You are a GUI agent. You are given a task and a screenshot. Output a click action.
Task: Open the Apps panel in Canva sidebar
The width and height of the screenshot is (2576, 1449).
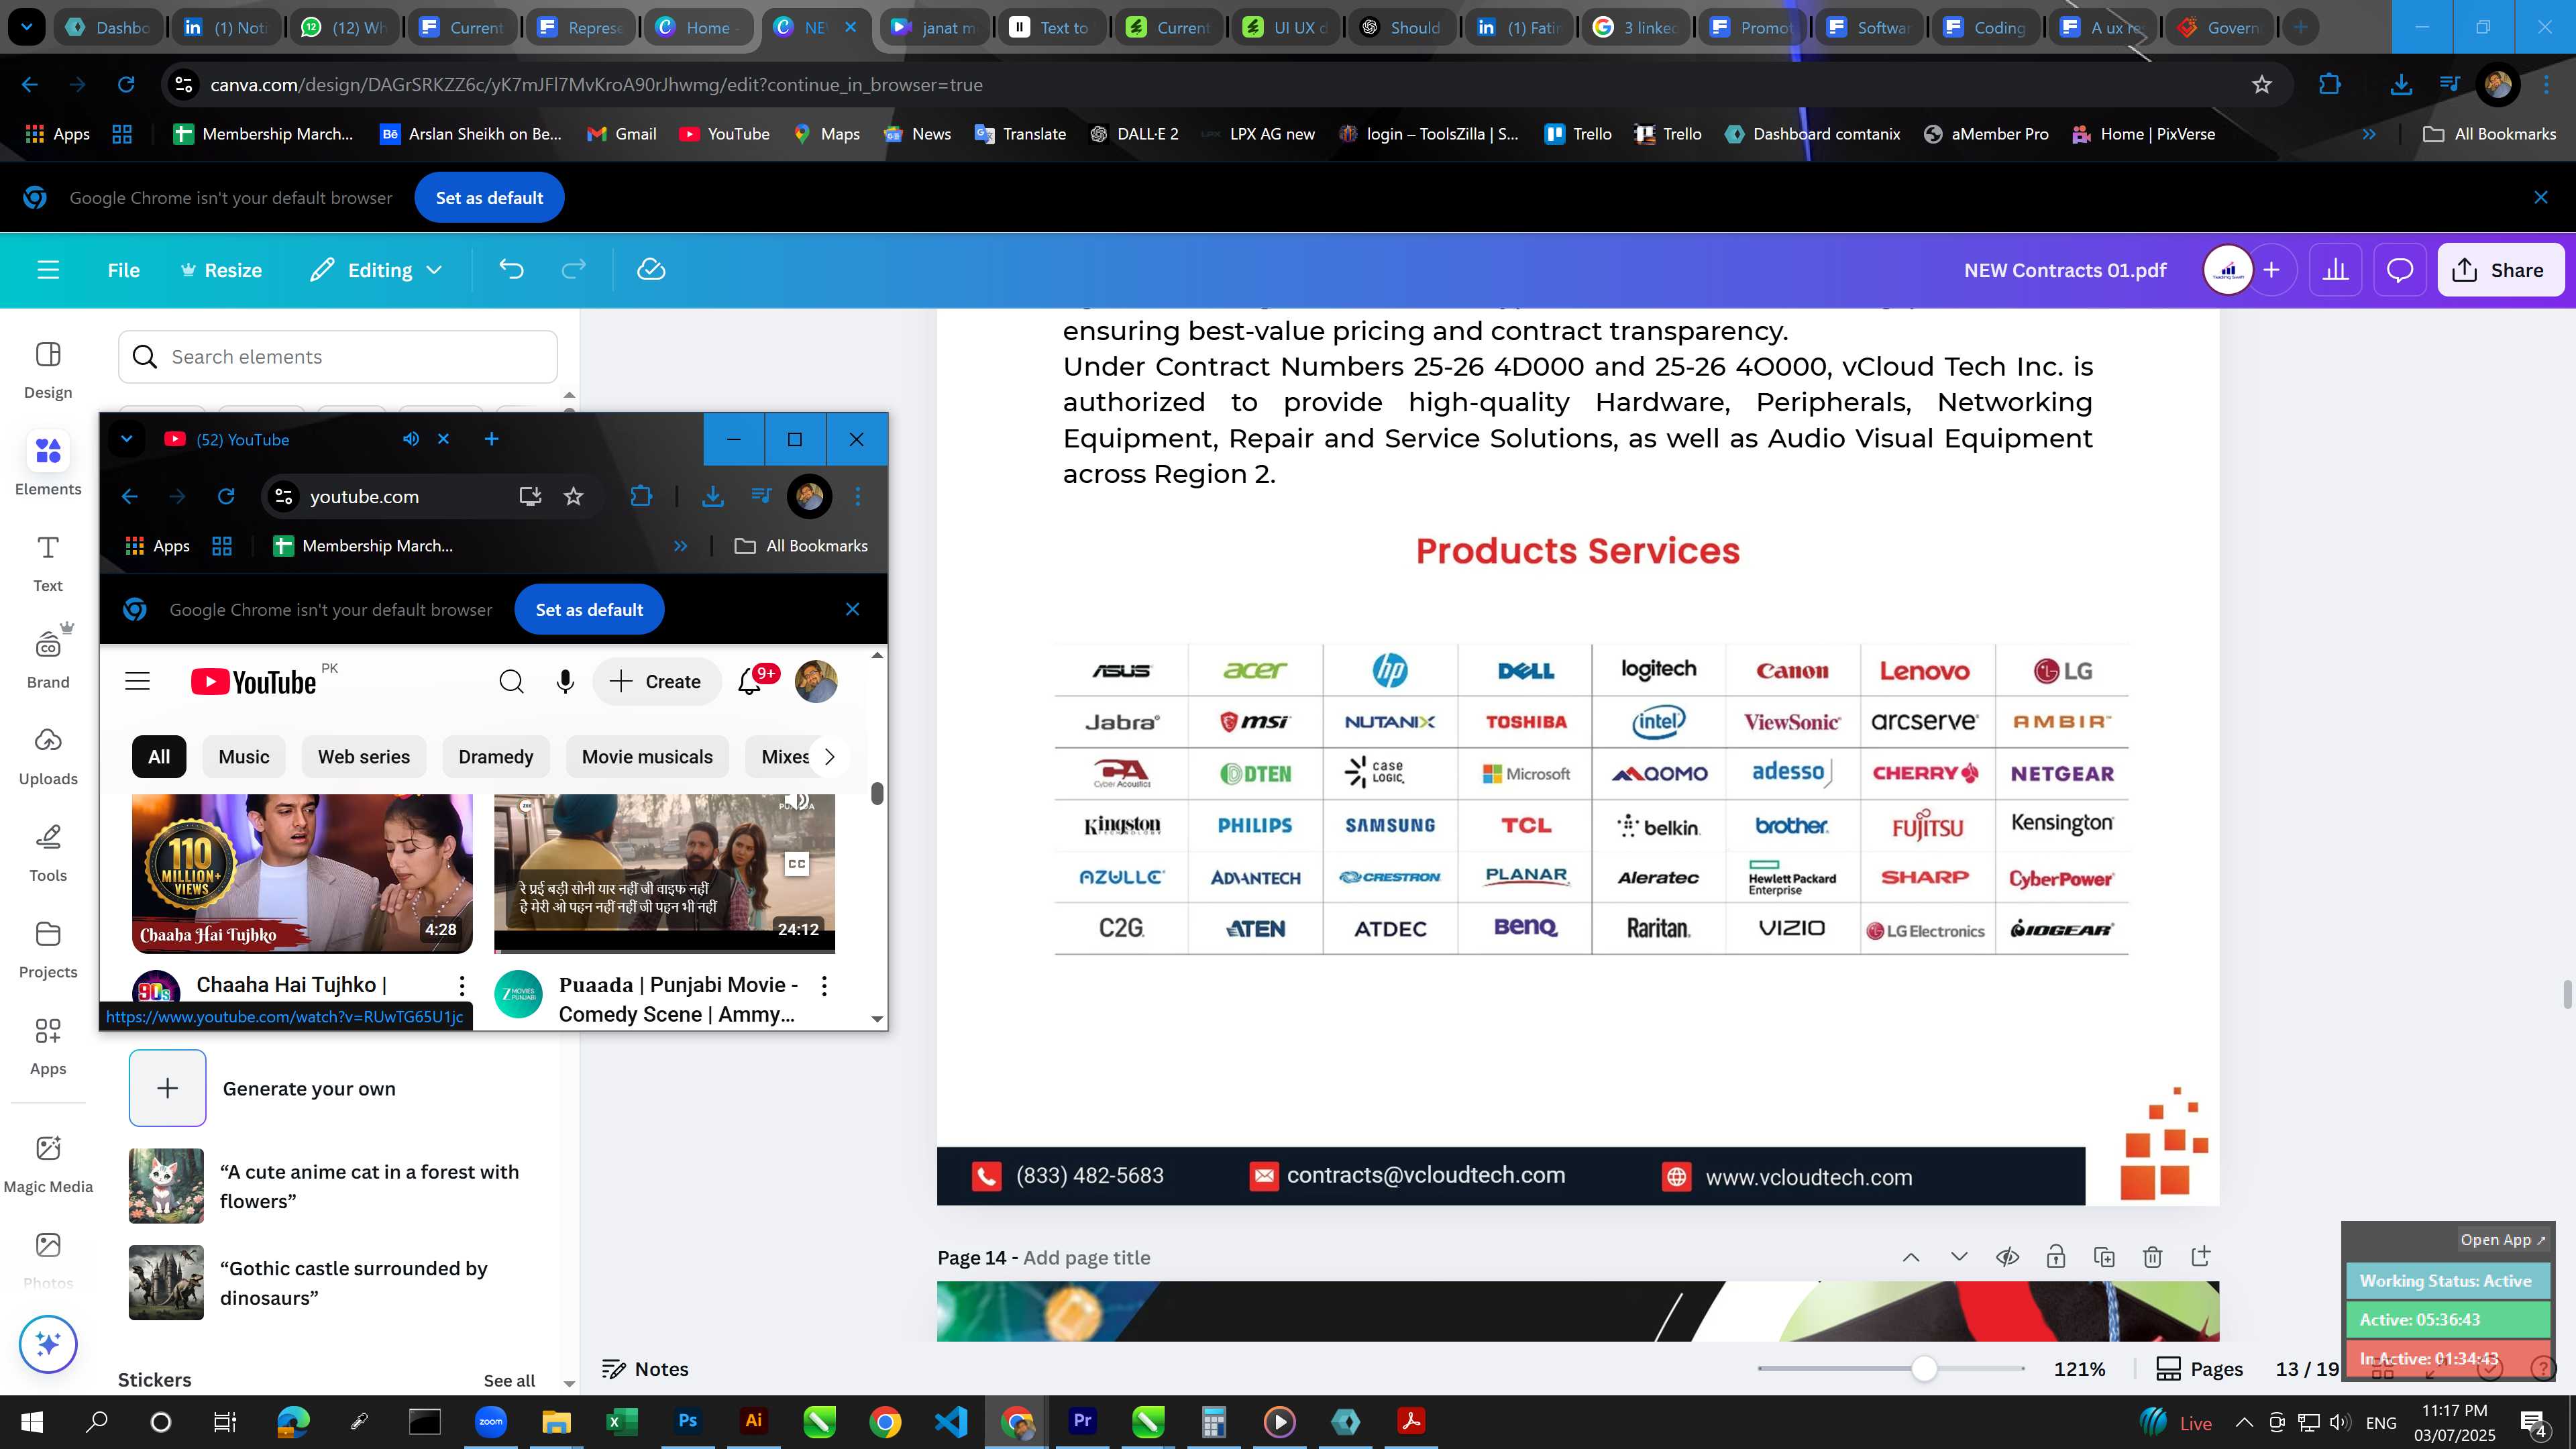click(48, 1046)
